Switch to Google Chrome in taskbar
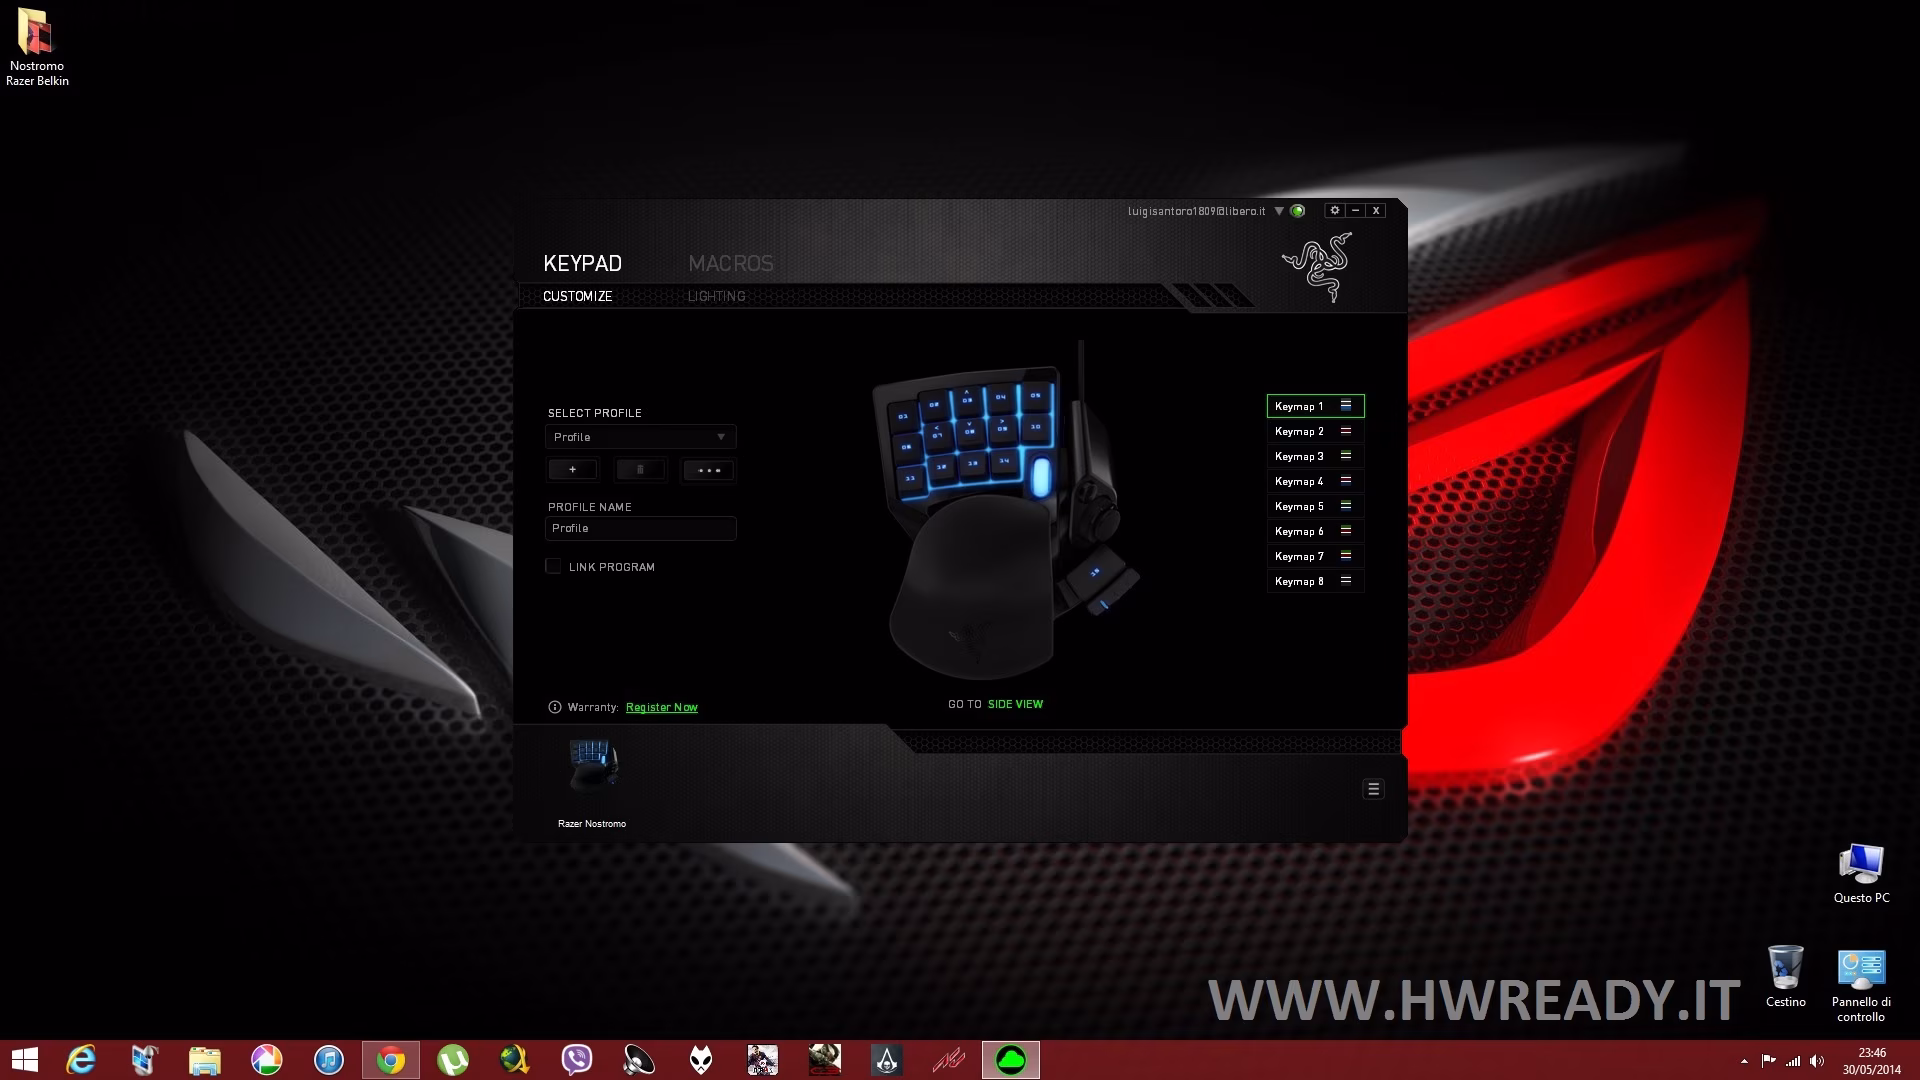1920x1080 pixels. coord(391,1060)
